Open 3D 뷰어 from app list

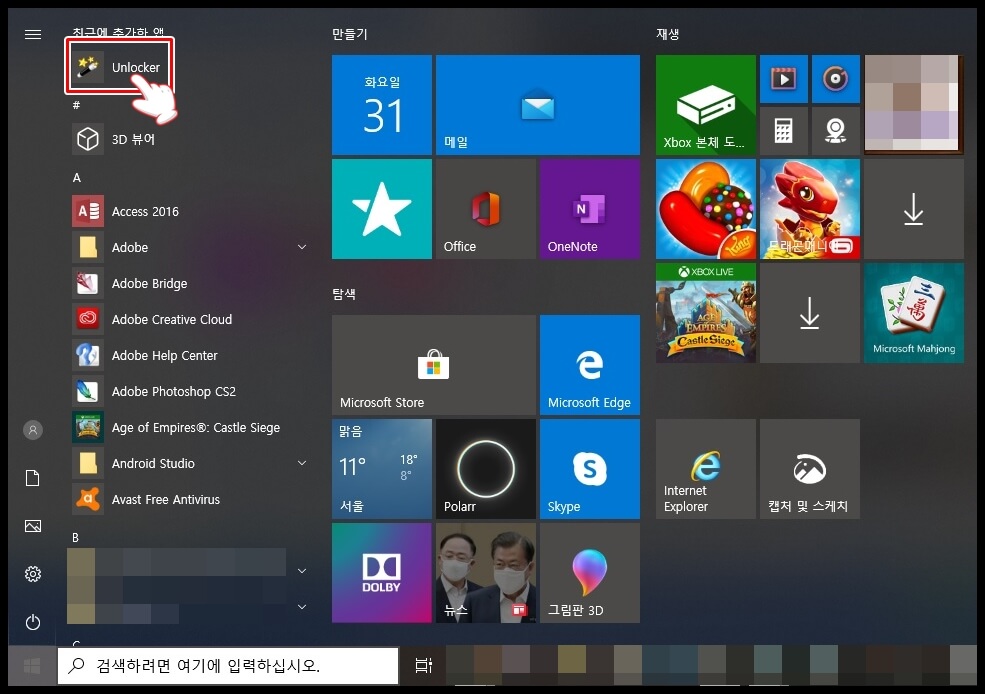point(188,139)
